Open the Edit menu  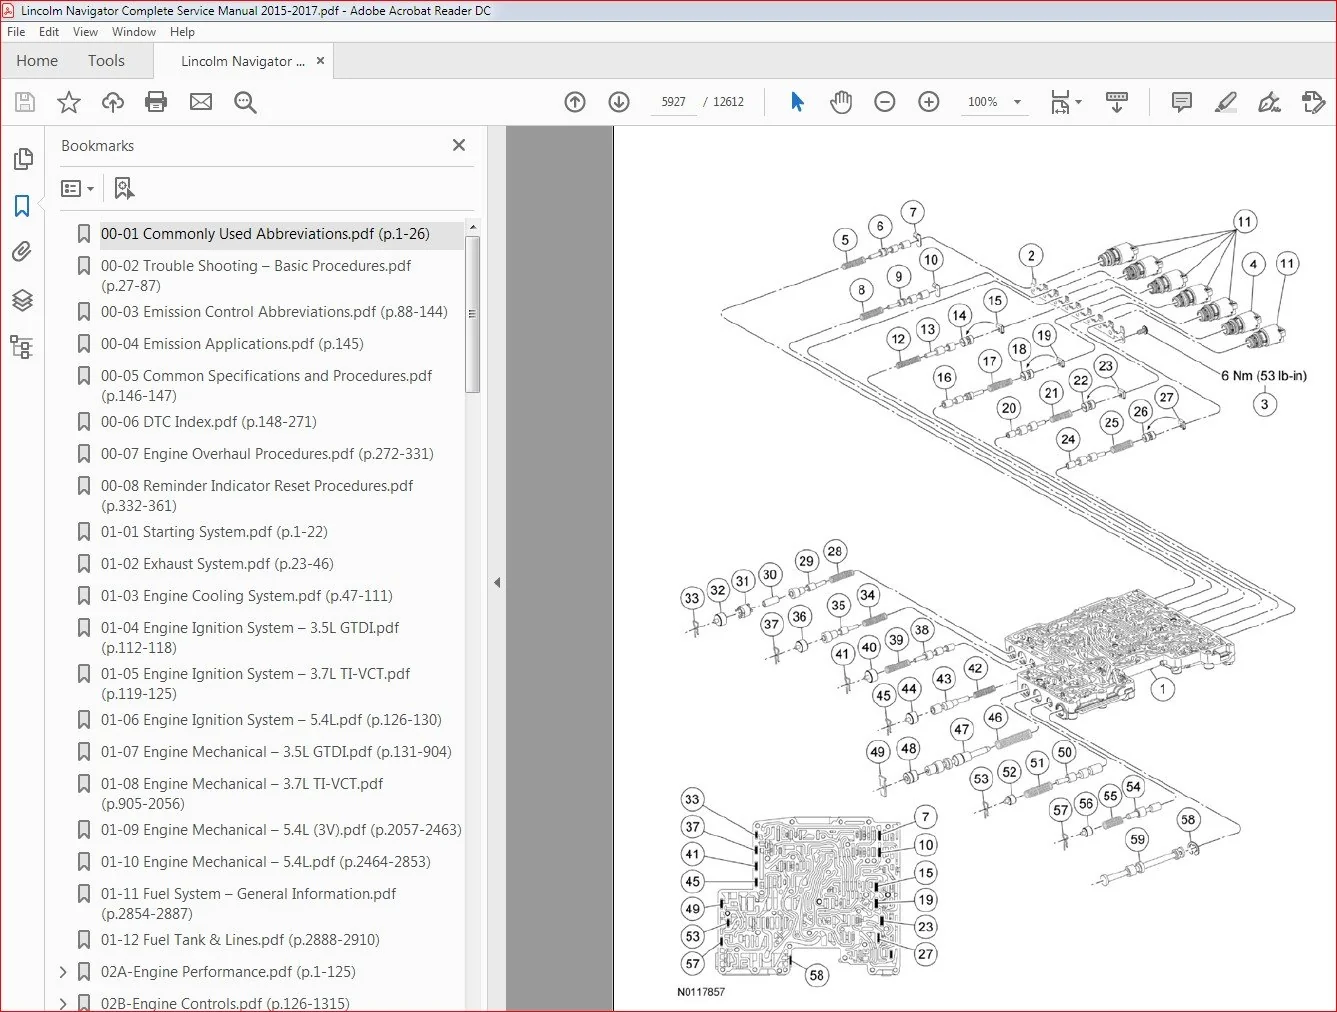pyautogui.click(x=49, y=32)
